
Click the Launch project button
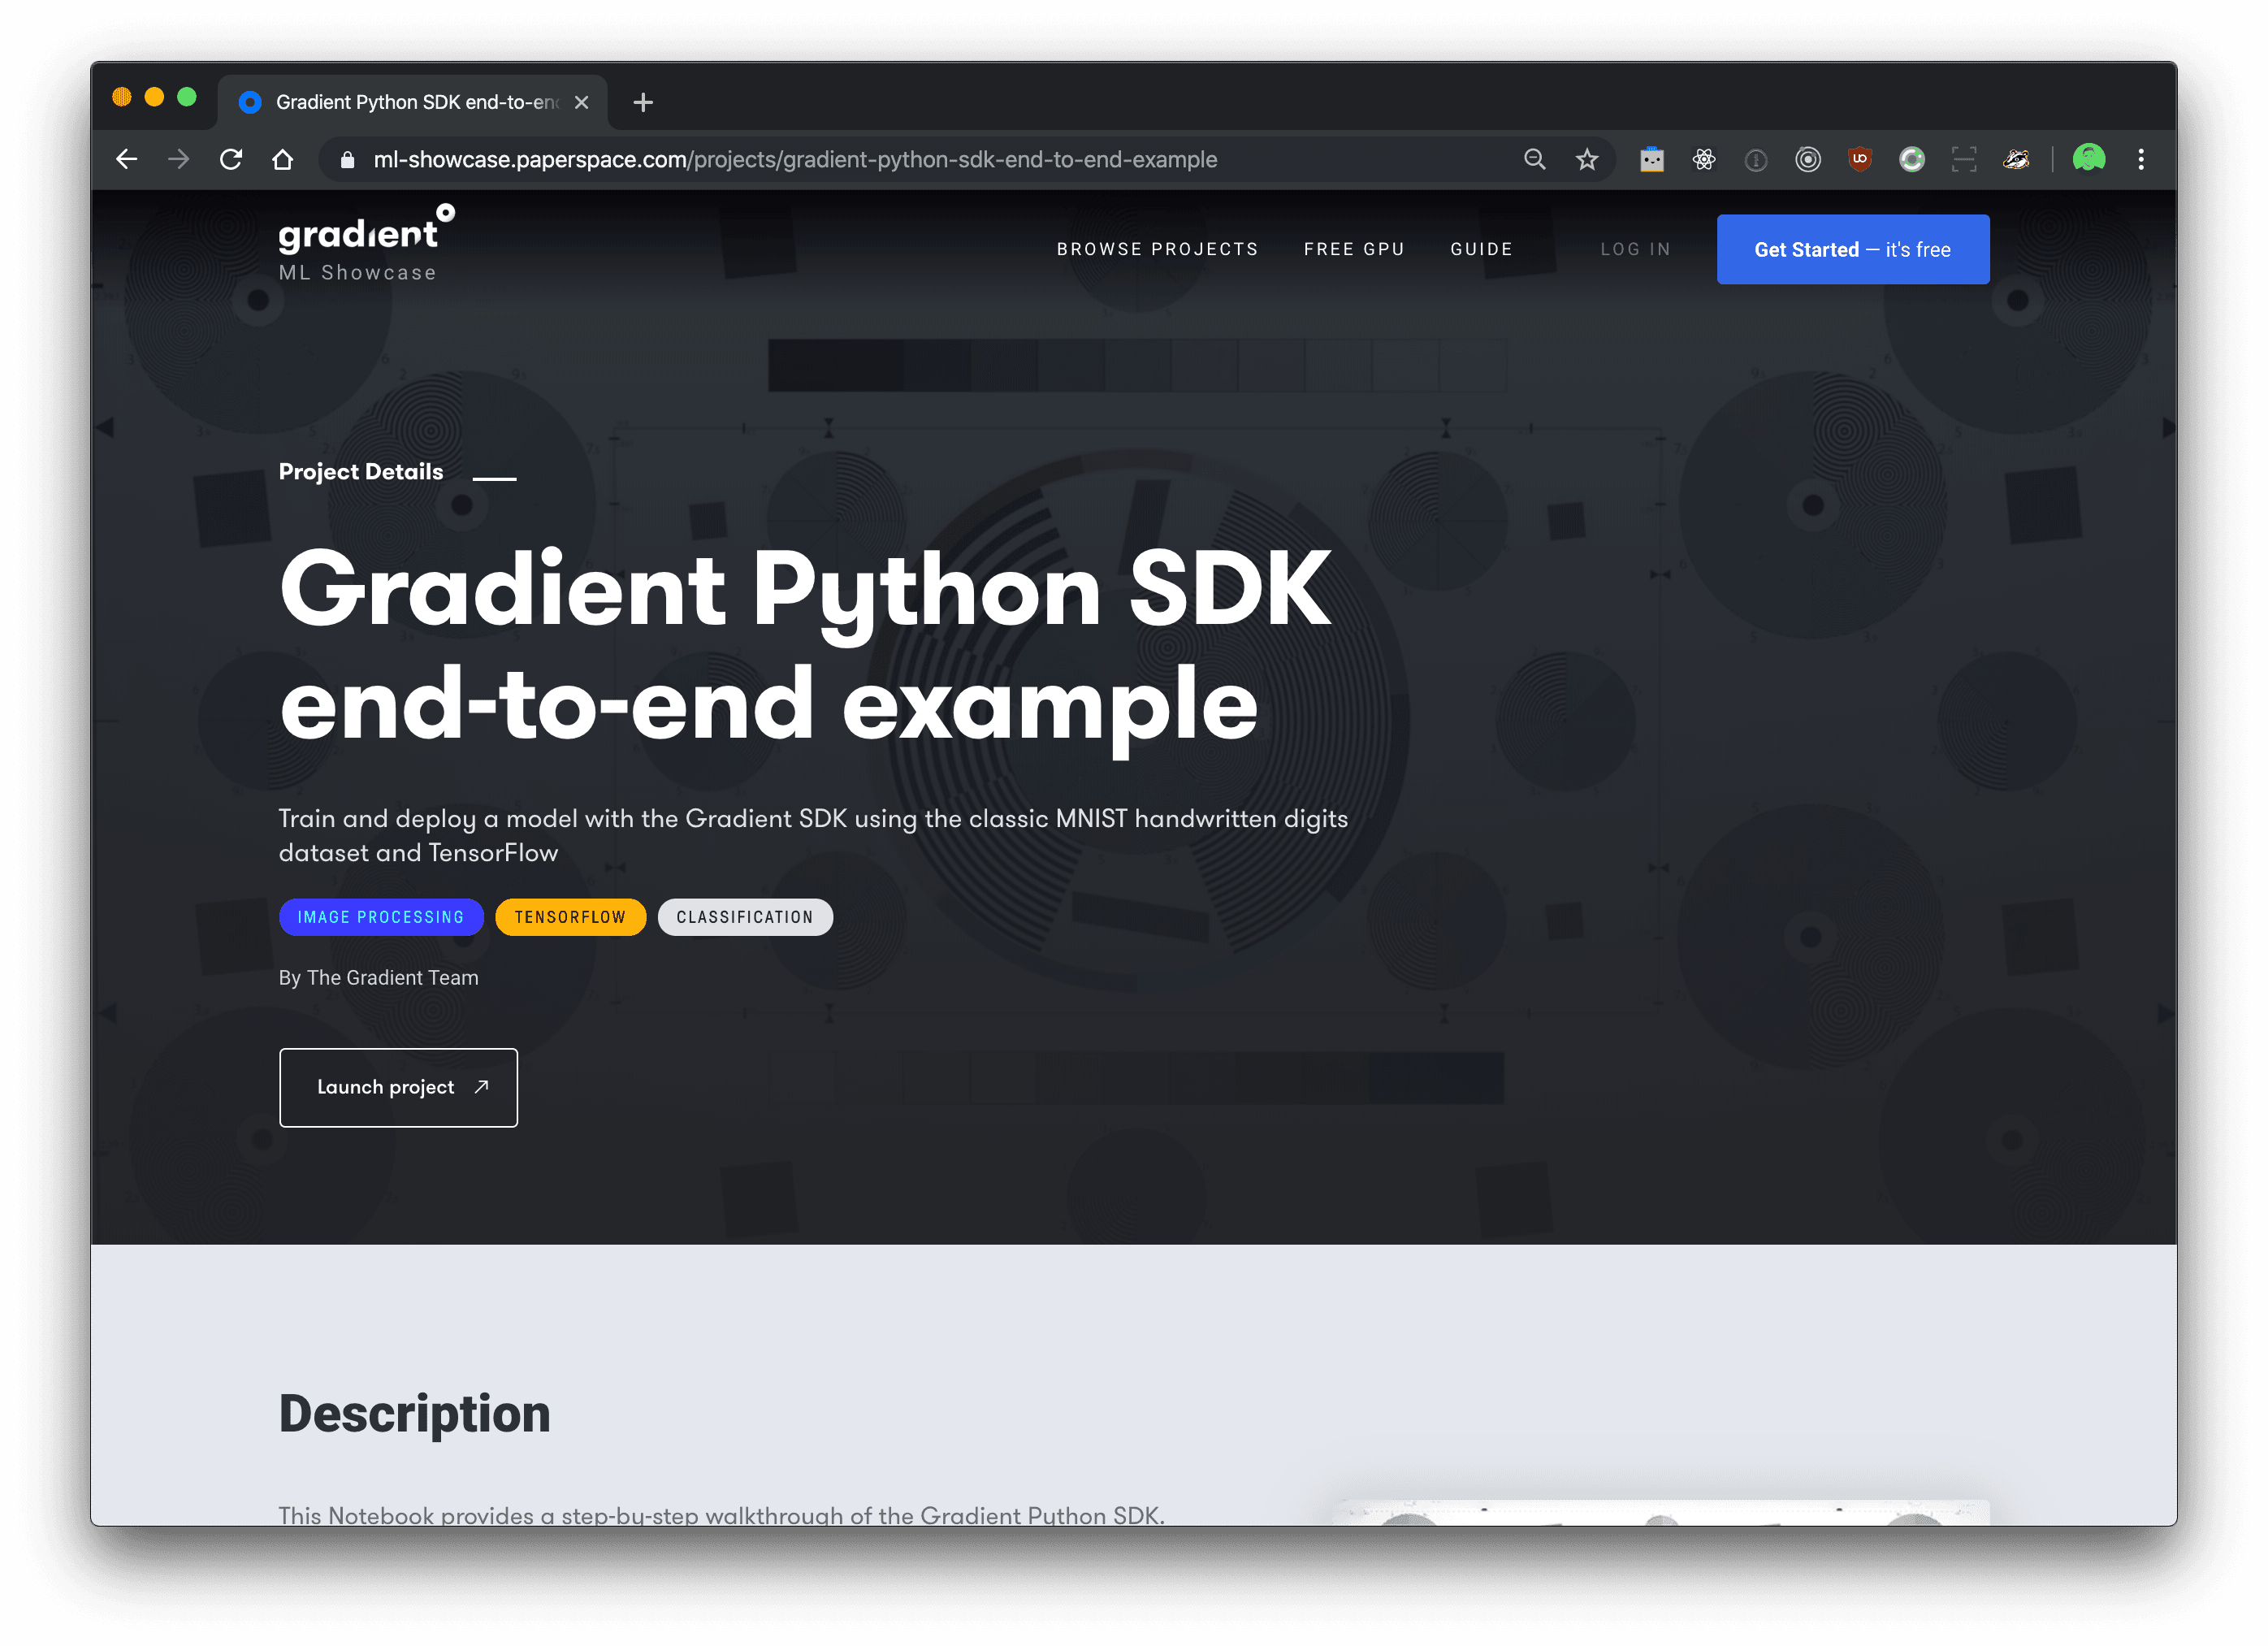(398, 1087)
